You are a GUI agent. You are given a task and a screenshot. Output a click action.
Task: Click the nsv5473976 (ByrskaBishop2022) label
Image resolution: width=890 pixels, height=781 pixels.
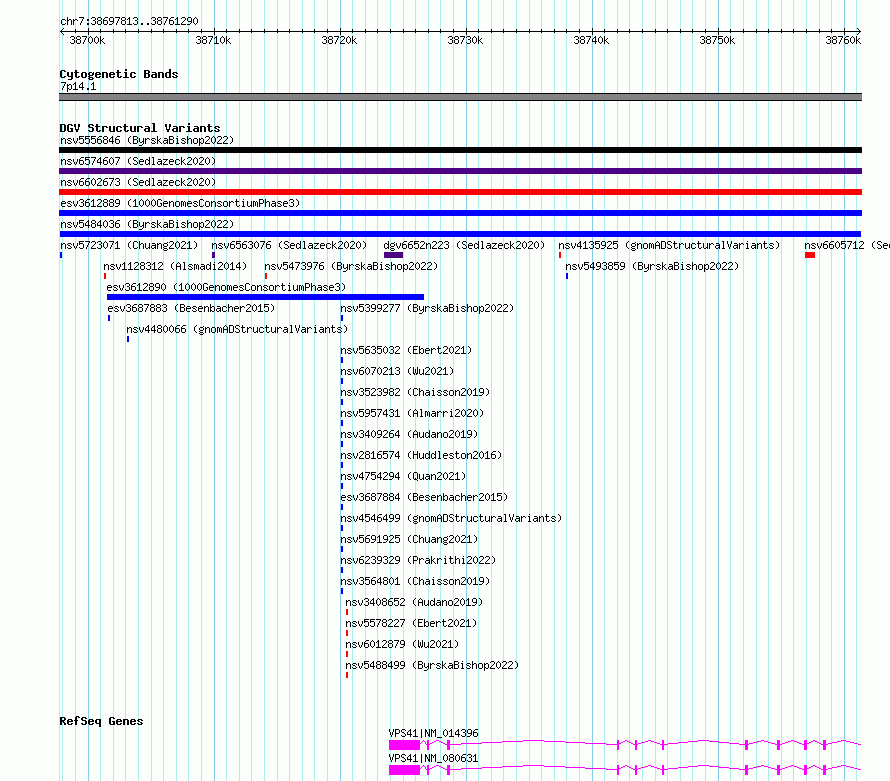pyautogui.click(x=351, y=266)
